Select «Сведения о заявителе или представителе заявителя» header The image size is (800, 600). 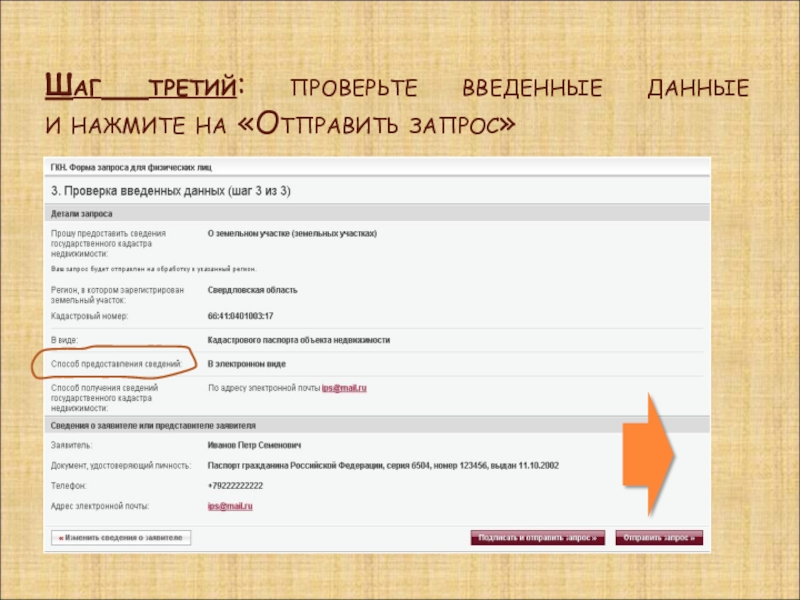click(x=153, y=425)
